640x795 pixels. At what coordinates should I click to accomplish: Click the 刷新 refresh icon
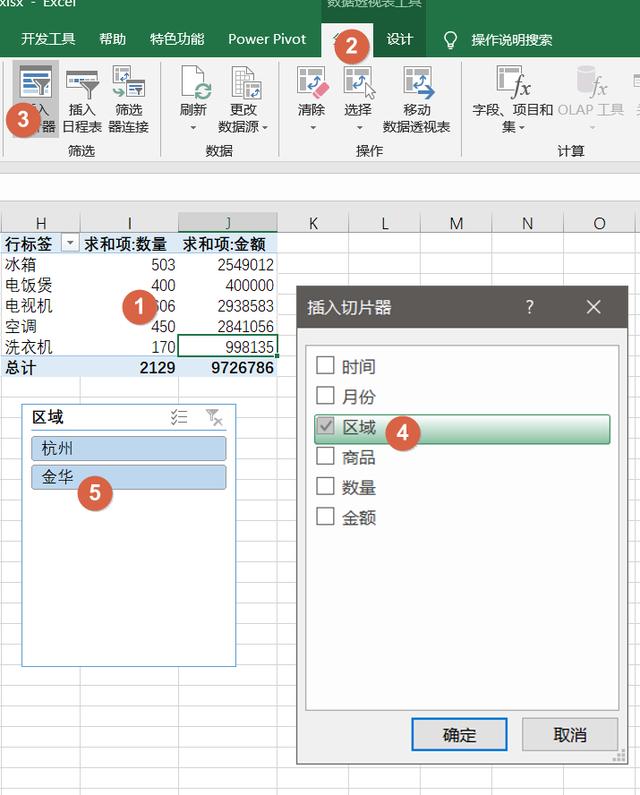pyautogui.click(x=194, y=82)
